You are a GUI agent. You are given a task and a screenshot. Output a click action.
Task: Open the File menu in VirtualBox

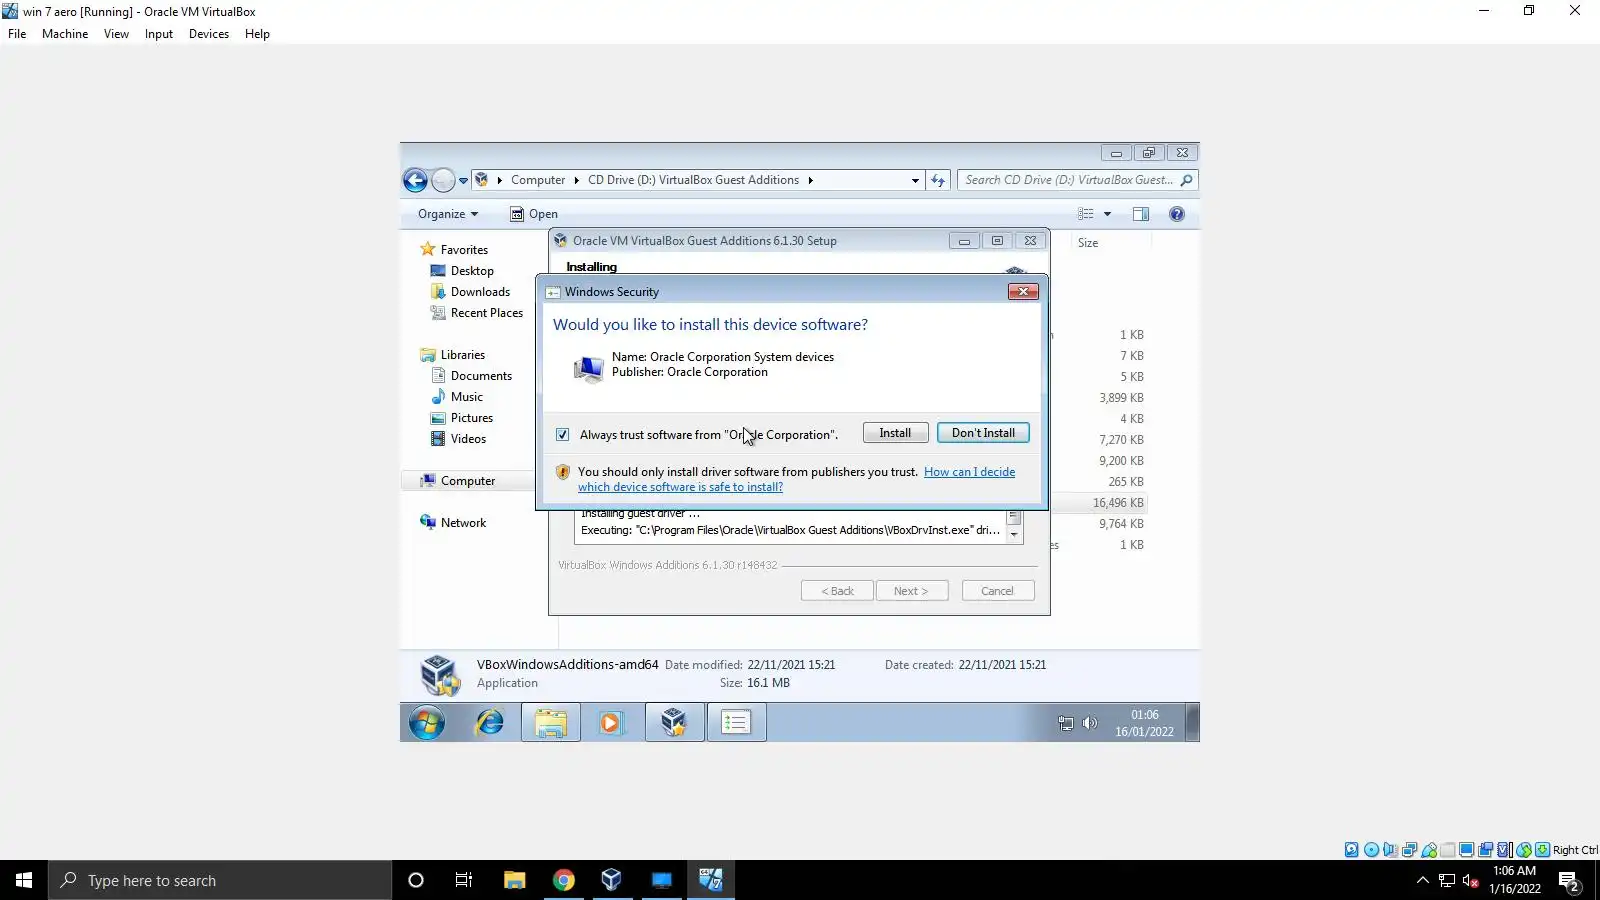click(17, 34)
